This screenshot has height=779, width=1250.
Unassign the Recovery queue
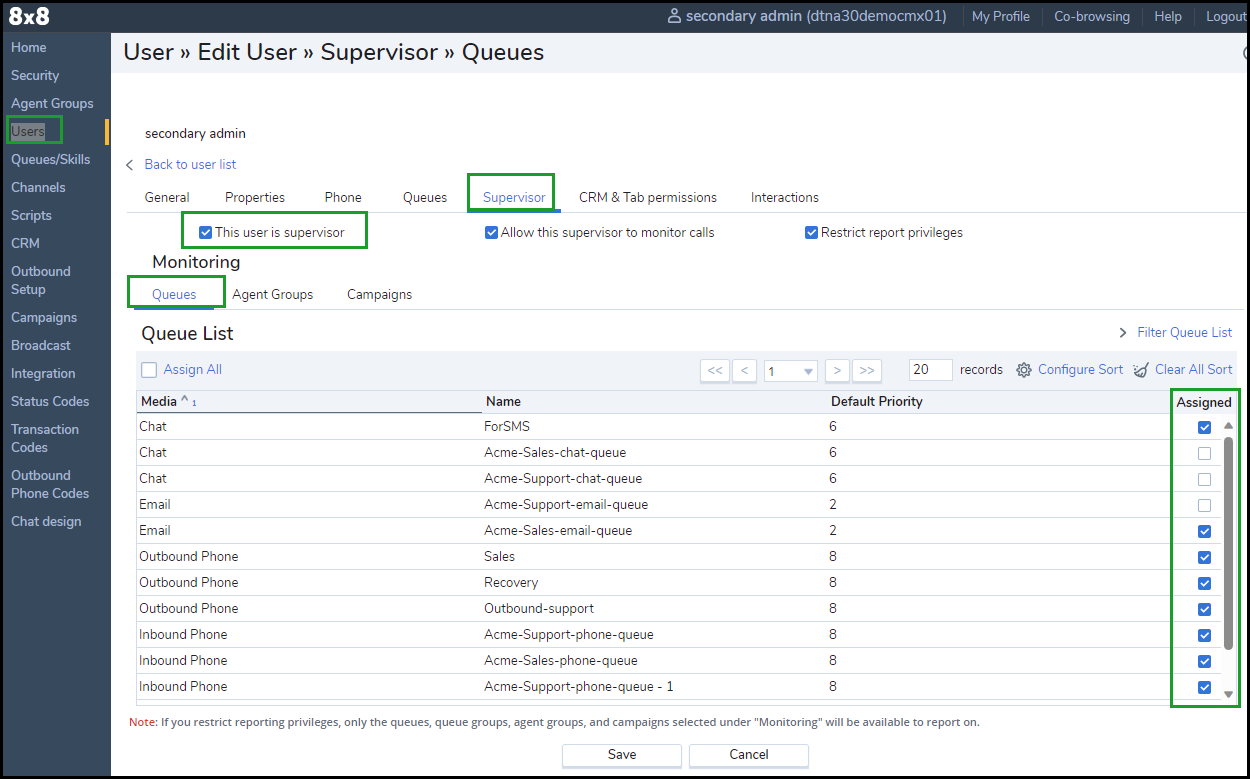1204,583
